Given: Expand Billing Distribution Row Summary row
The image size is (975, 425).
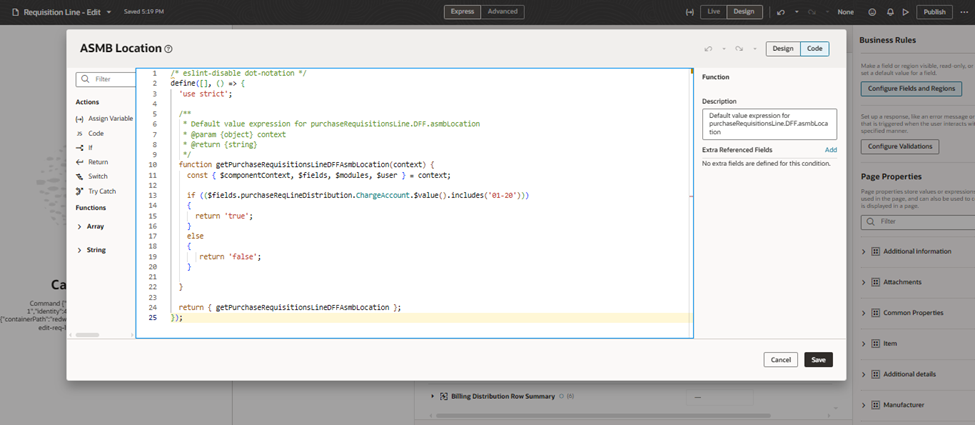Looking at the screenshot, I should 432,396.
